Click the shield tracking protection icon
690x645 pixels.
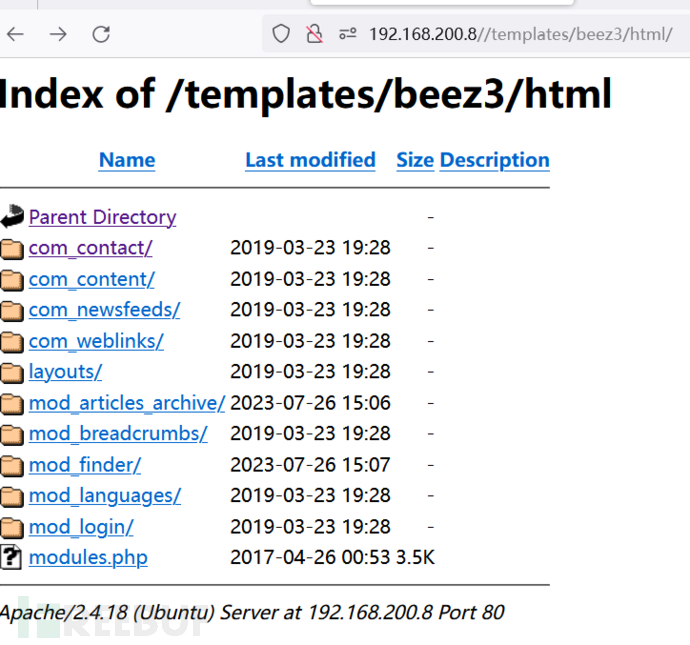click(281, 34)
